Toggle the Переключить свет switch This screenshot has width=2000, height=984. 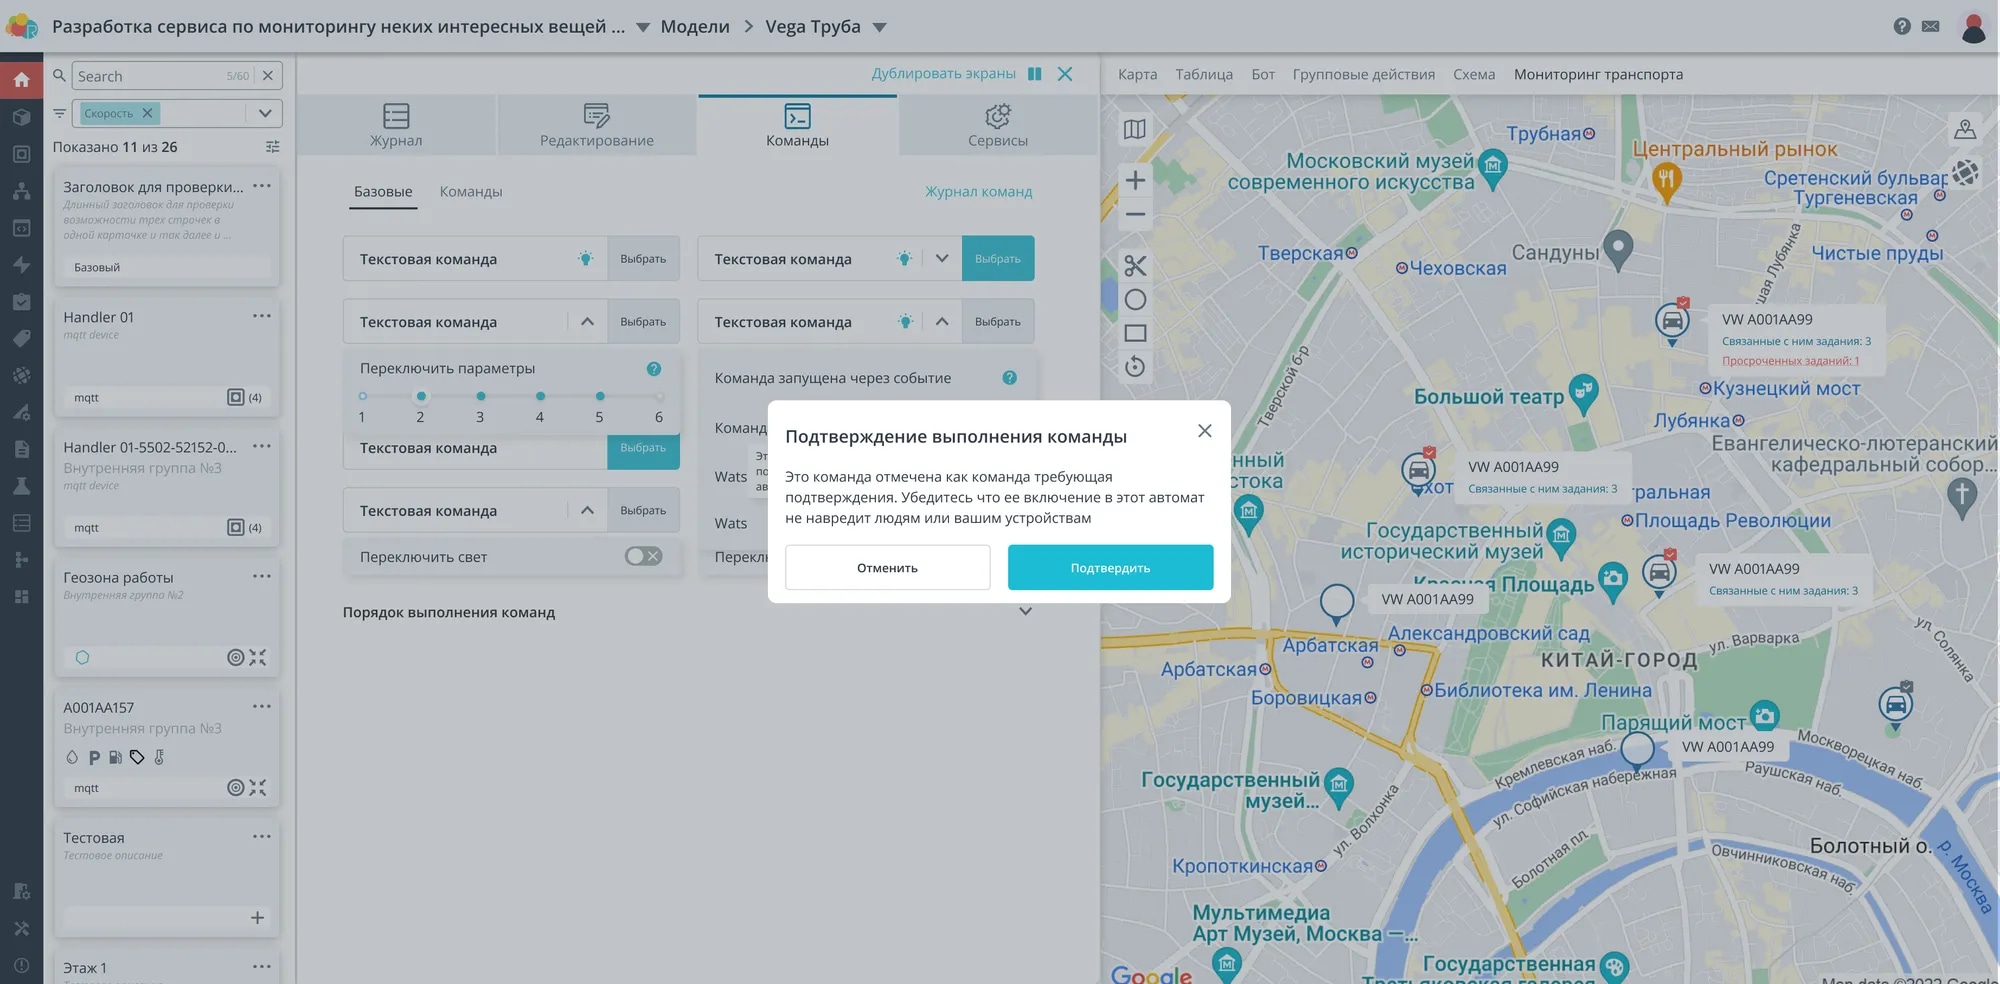[x=643, y=556]
